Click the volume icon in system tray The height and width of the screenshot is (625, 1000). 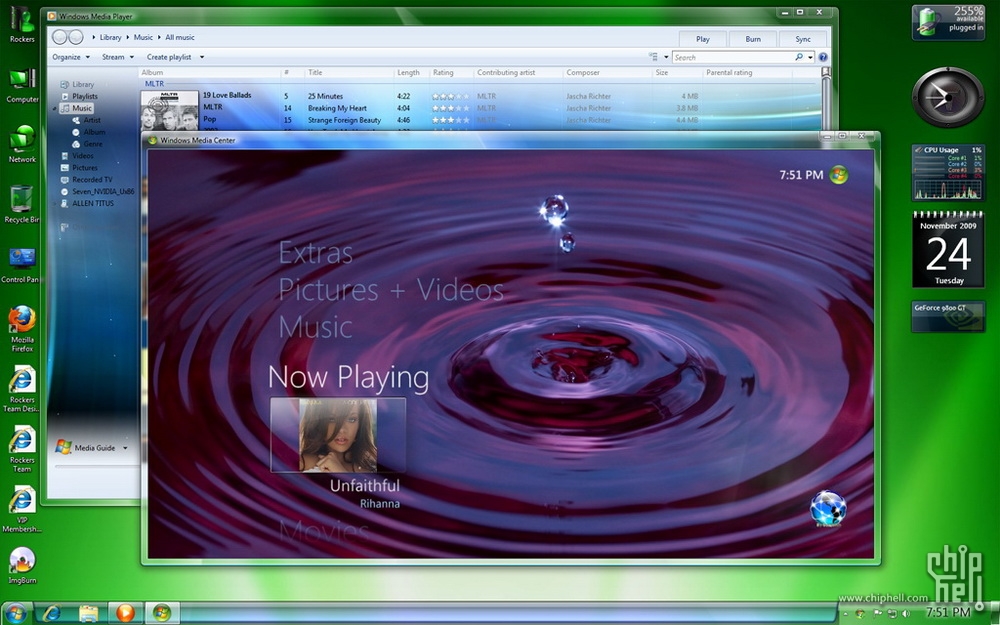coord(906,614)
